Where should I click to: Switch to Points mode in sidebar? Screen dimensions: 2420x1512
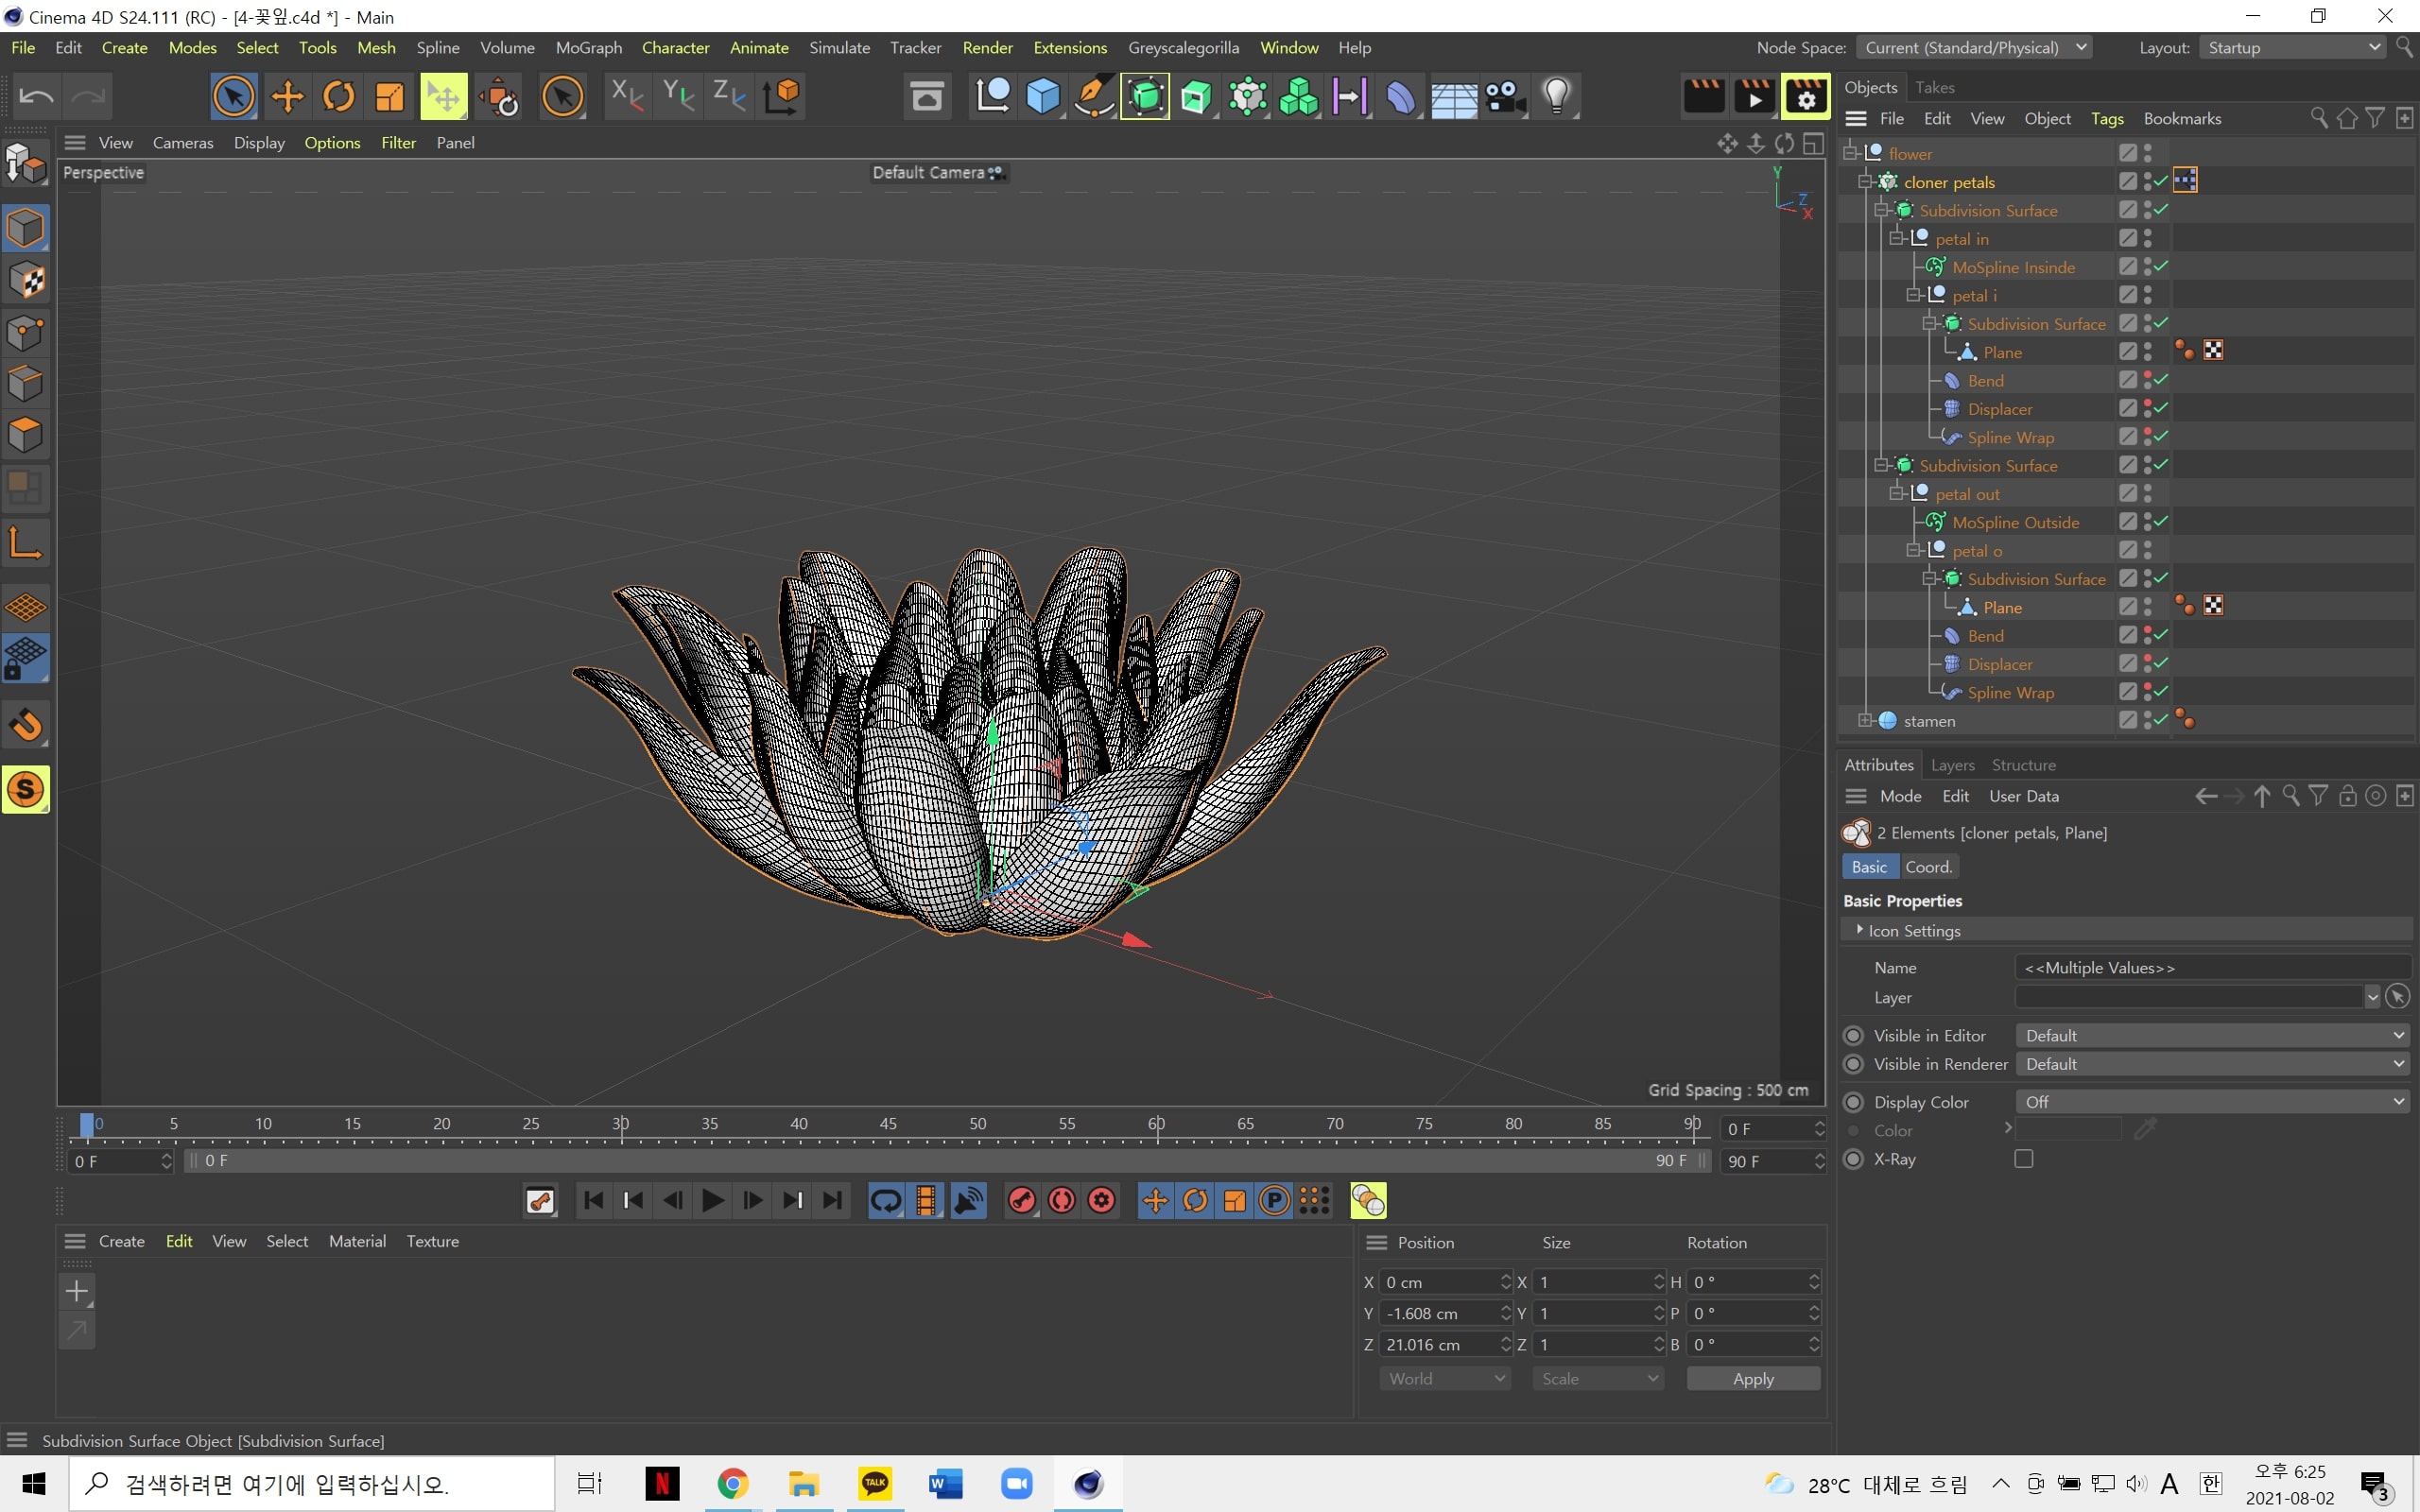click(26, 333)
